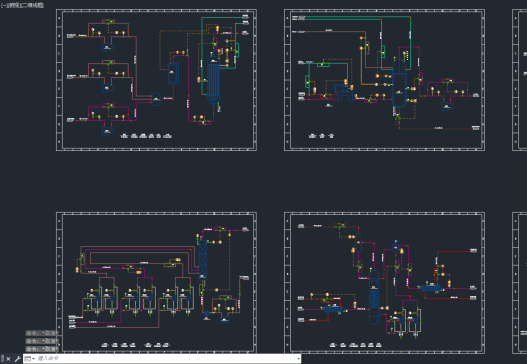This screenshot has height=364, width=527.
Task: Pick blue vertical tube reactor in top-left sheet
Action: 213,81
